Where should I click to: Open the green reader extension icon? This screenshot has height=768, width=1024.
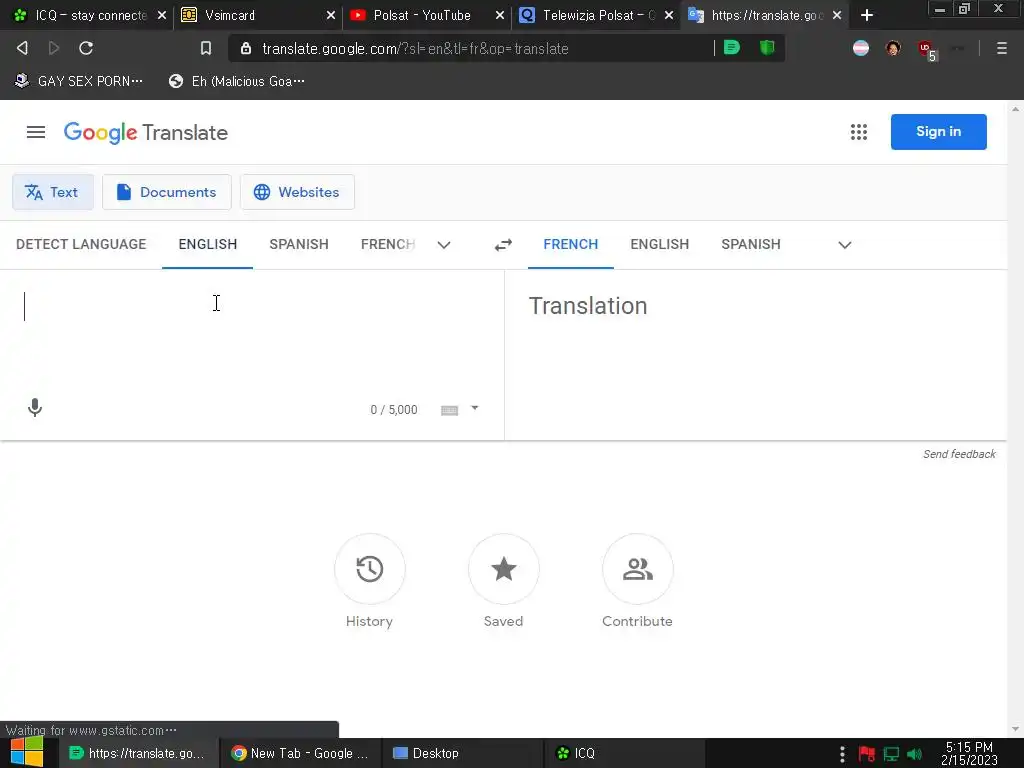pos(732,48)
